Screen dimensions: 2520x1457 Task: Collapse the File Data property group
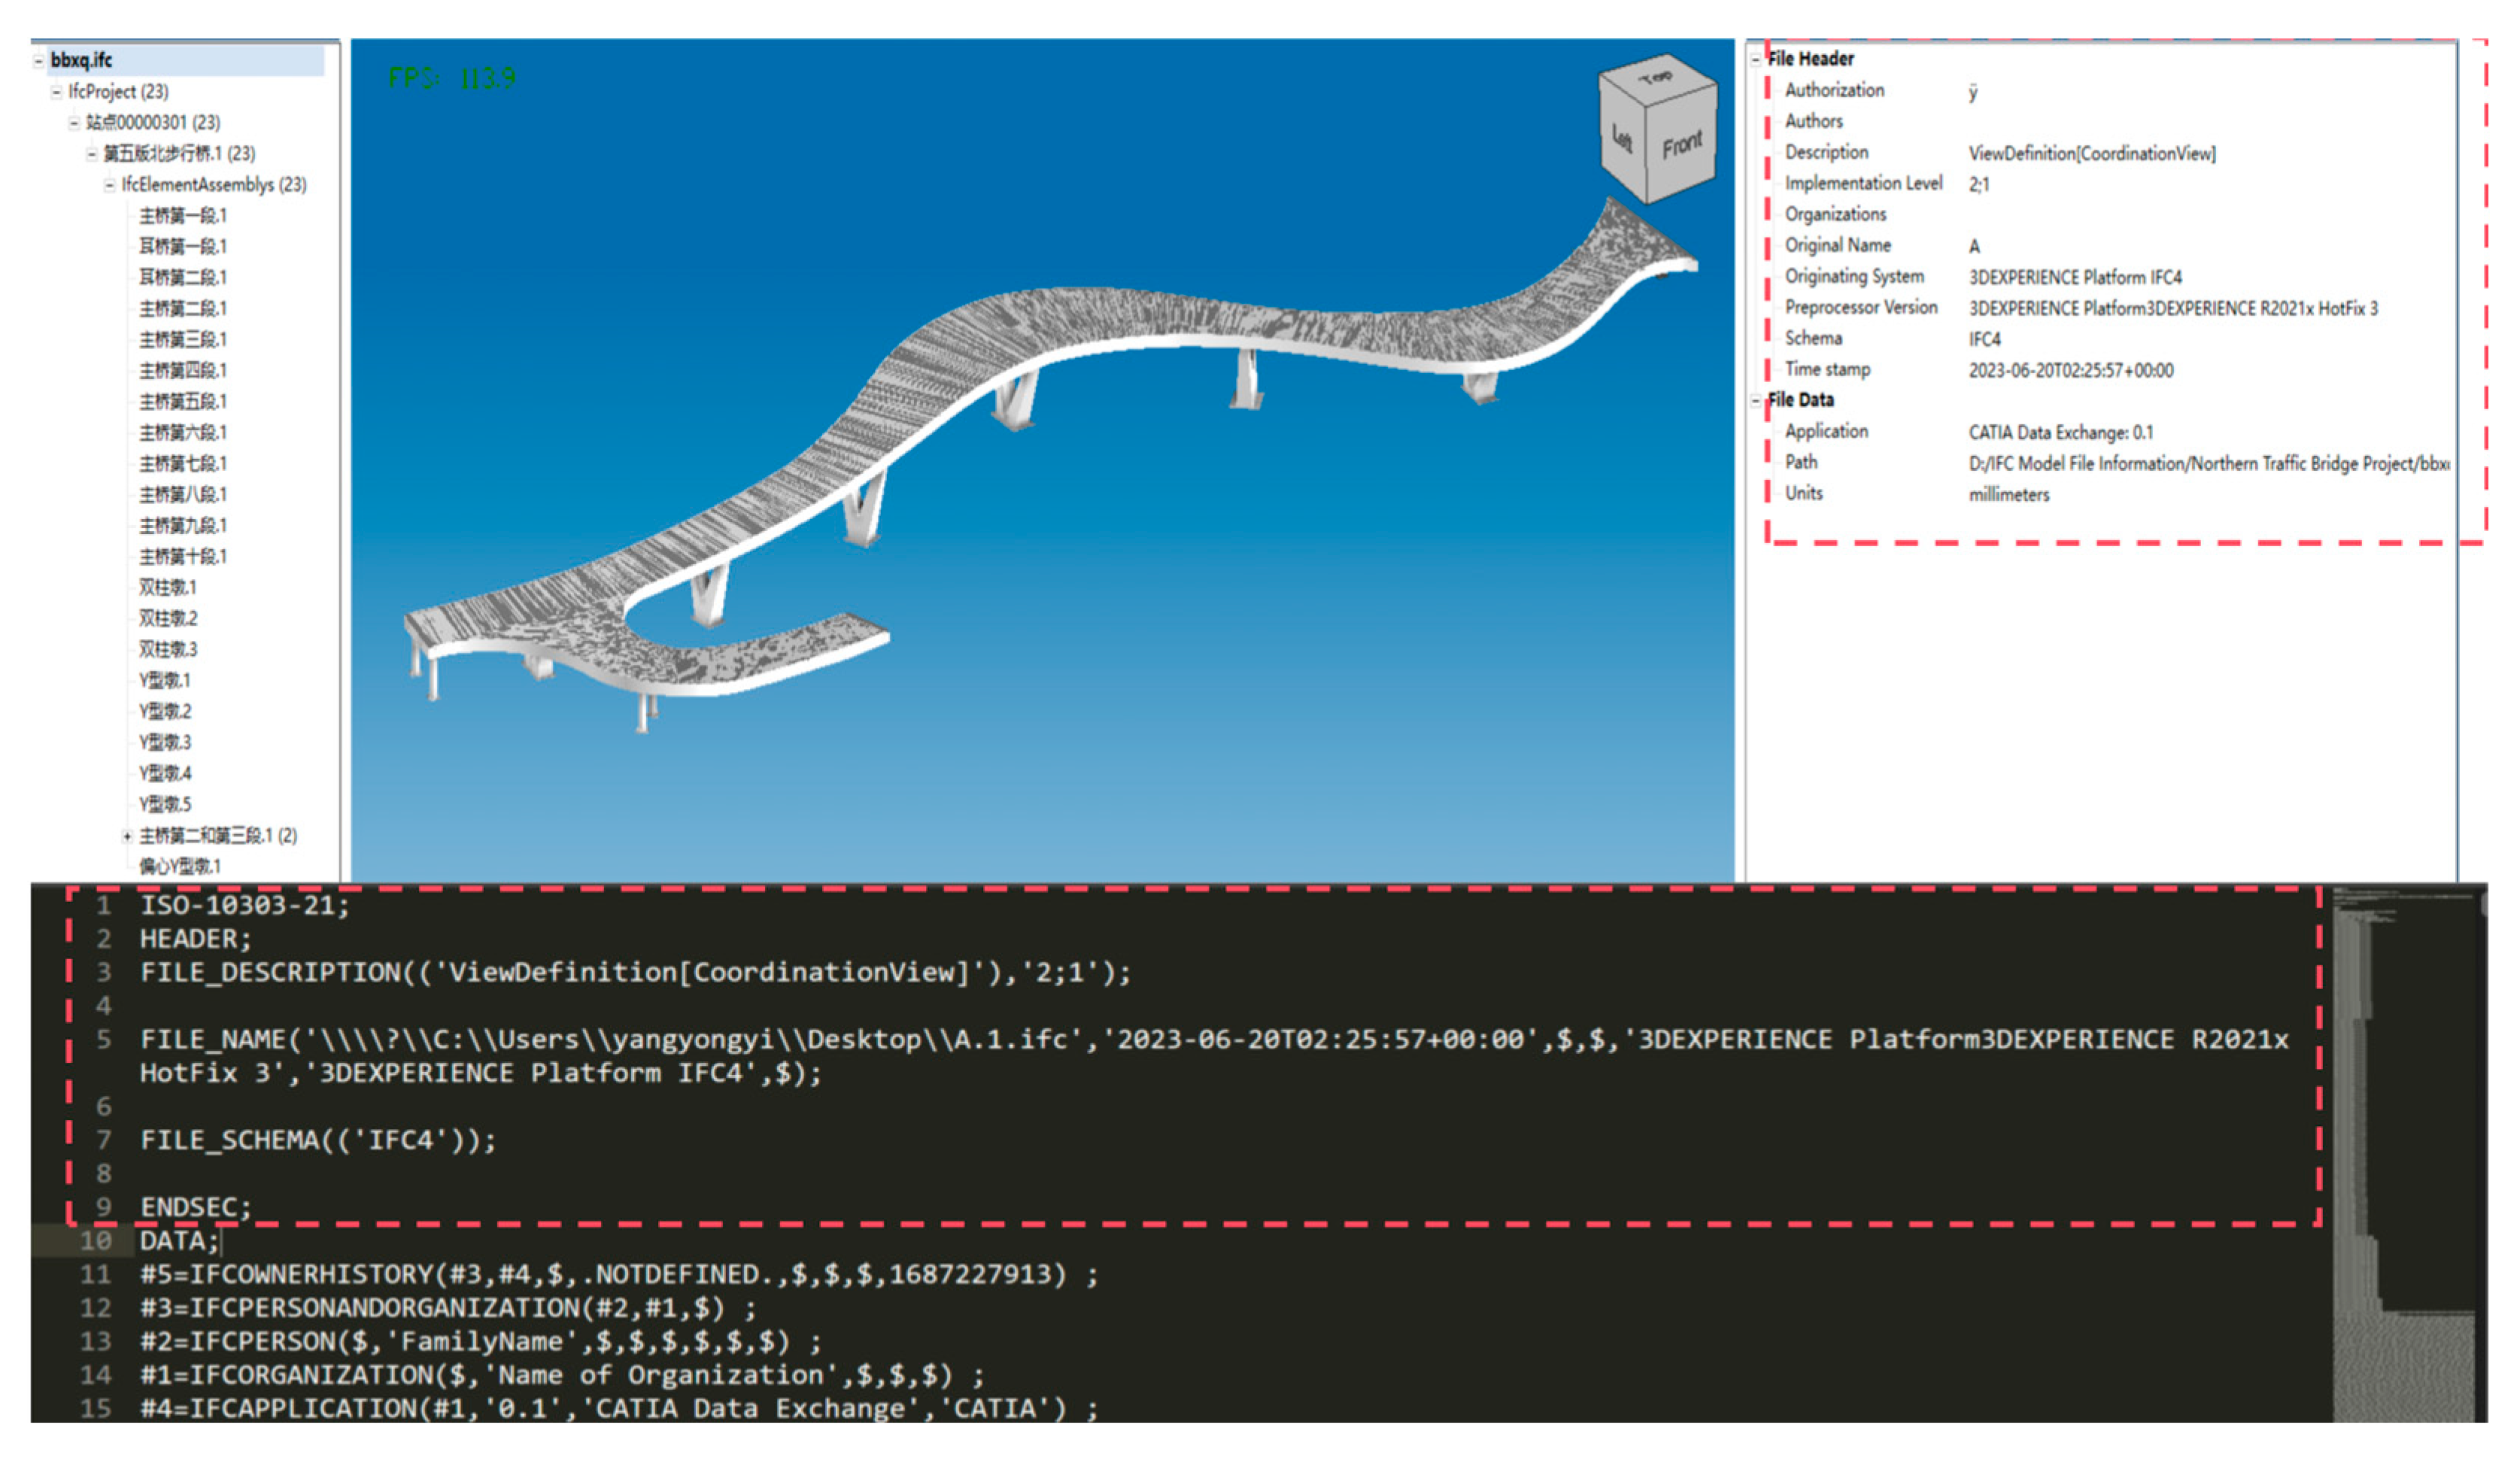(1755, 400)
